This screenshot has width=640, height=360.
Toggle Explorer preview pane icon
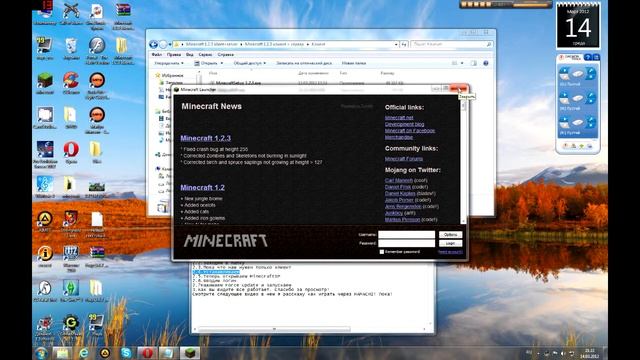pos(473,63)
